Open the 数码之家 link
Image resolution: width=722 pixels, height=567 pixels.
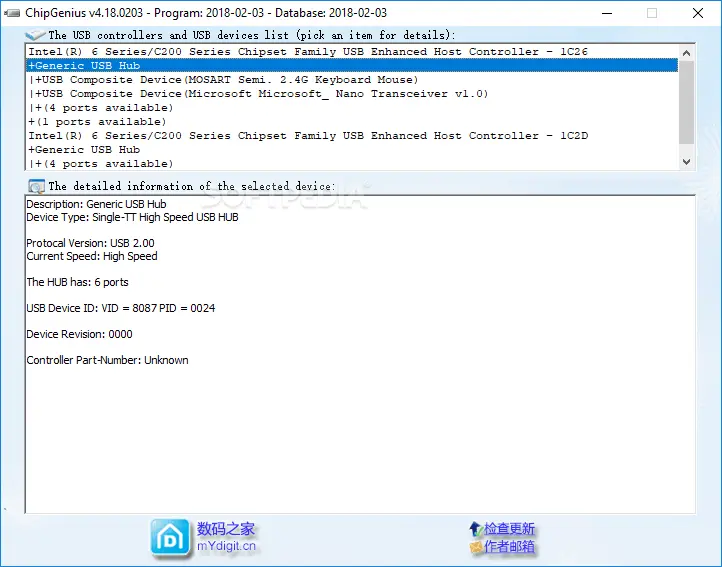226,529
